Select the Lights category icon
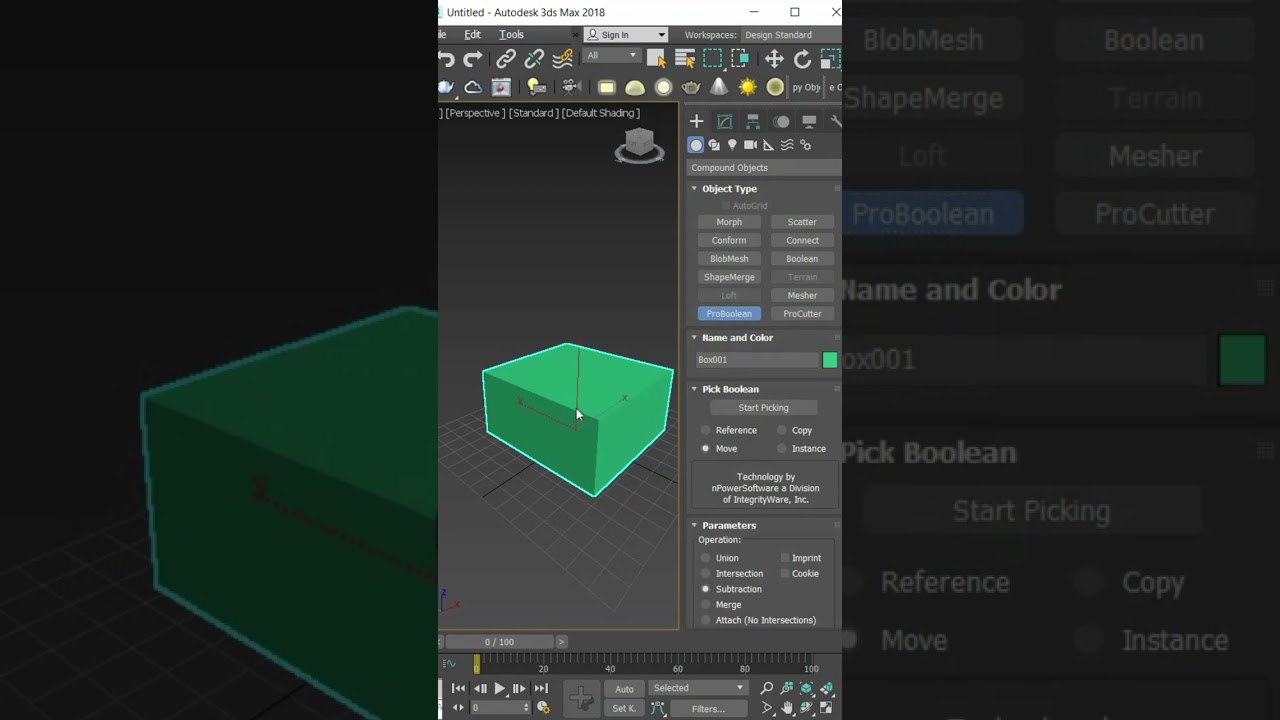The height and width of the screenshot is (720, 1280). click(732, 145)
